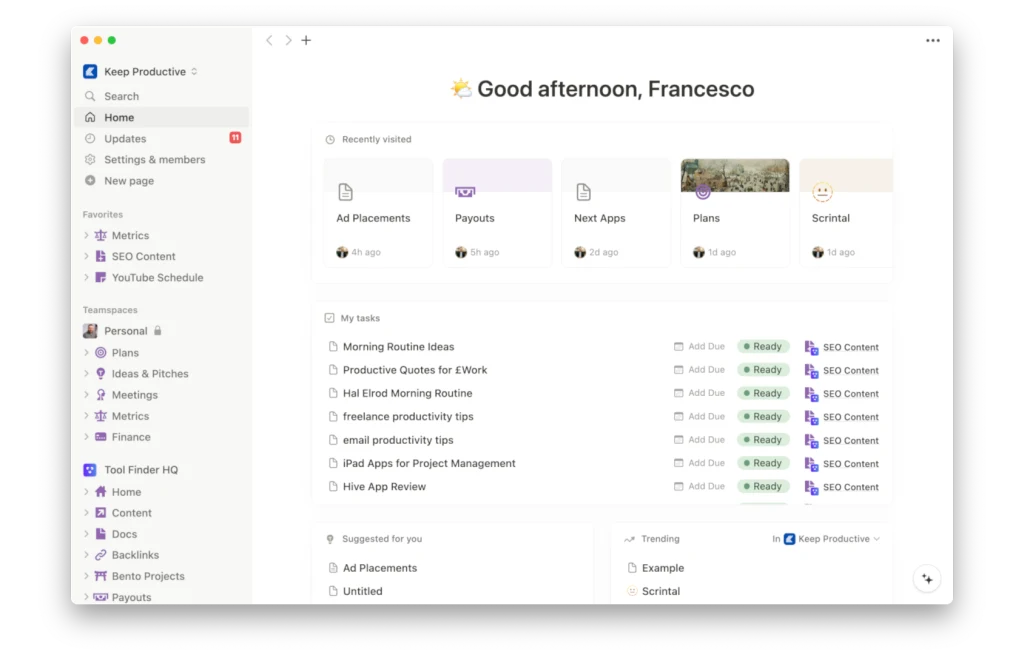Open the Plans card with painting cover
The image size is (1024, 655).
tap(735, 212)
